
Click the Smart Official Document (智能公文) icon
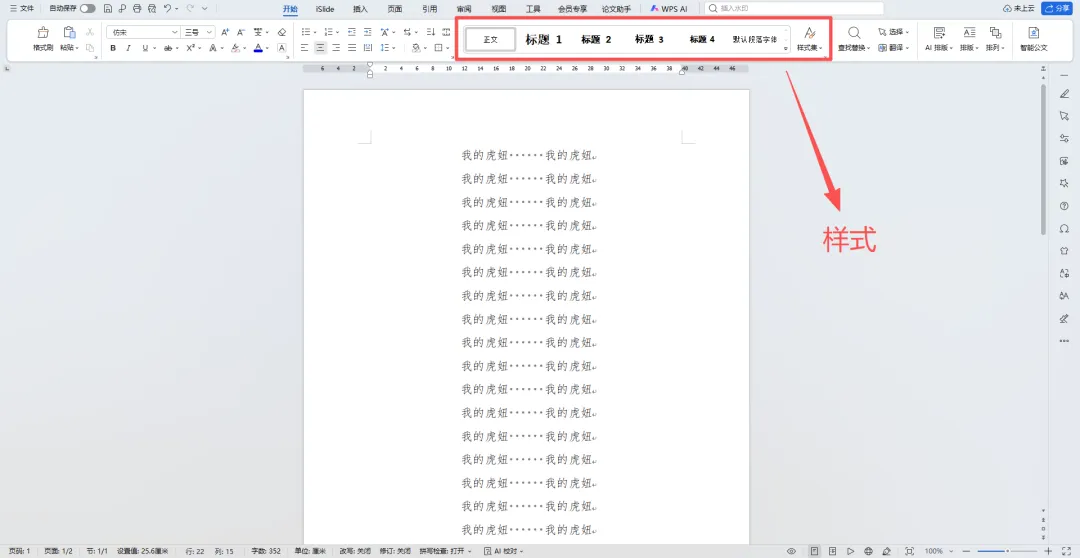1034,33
